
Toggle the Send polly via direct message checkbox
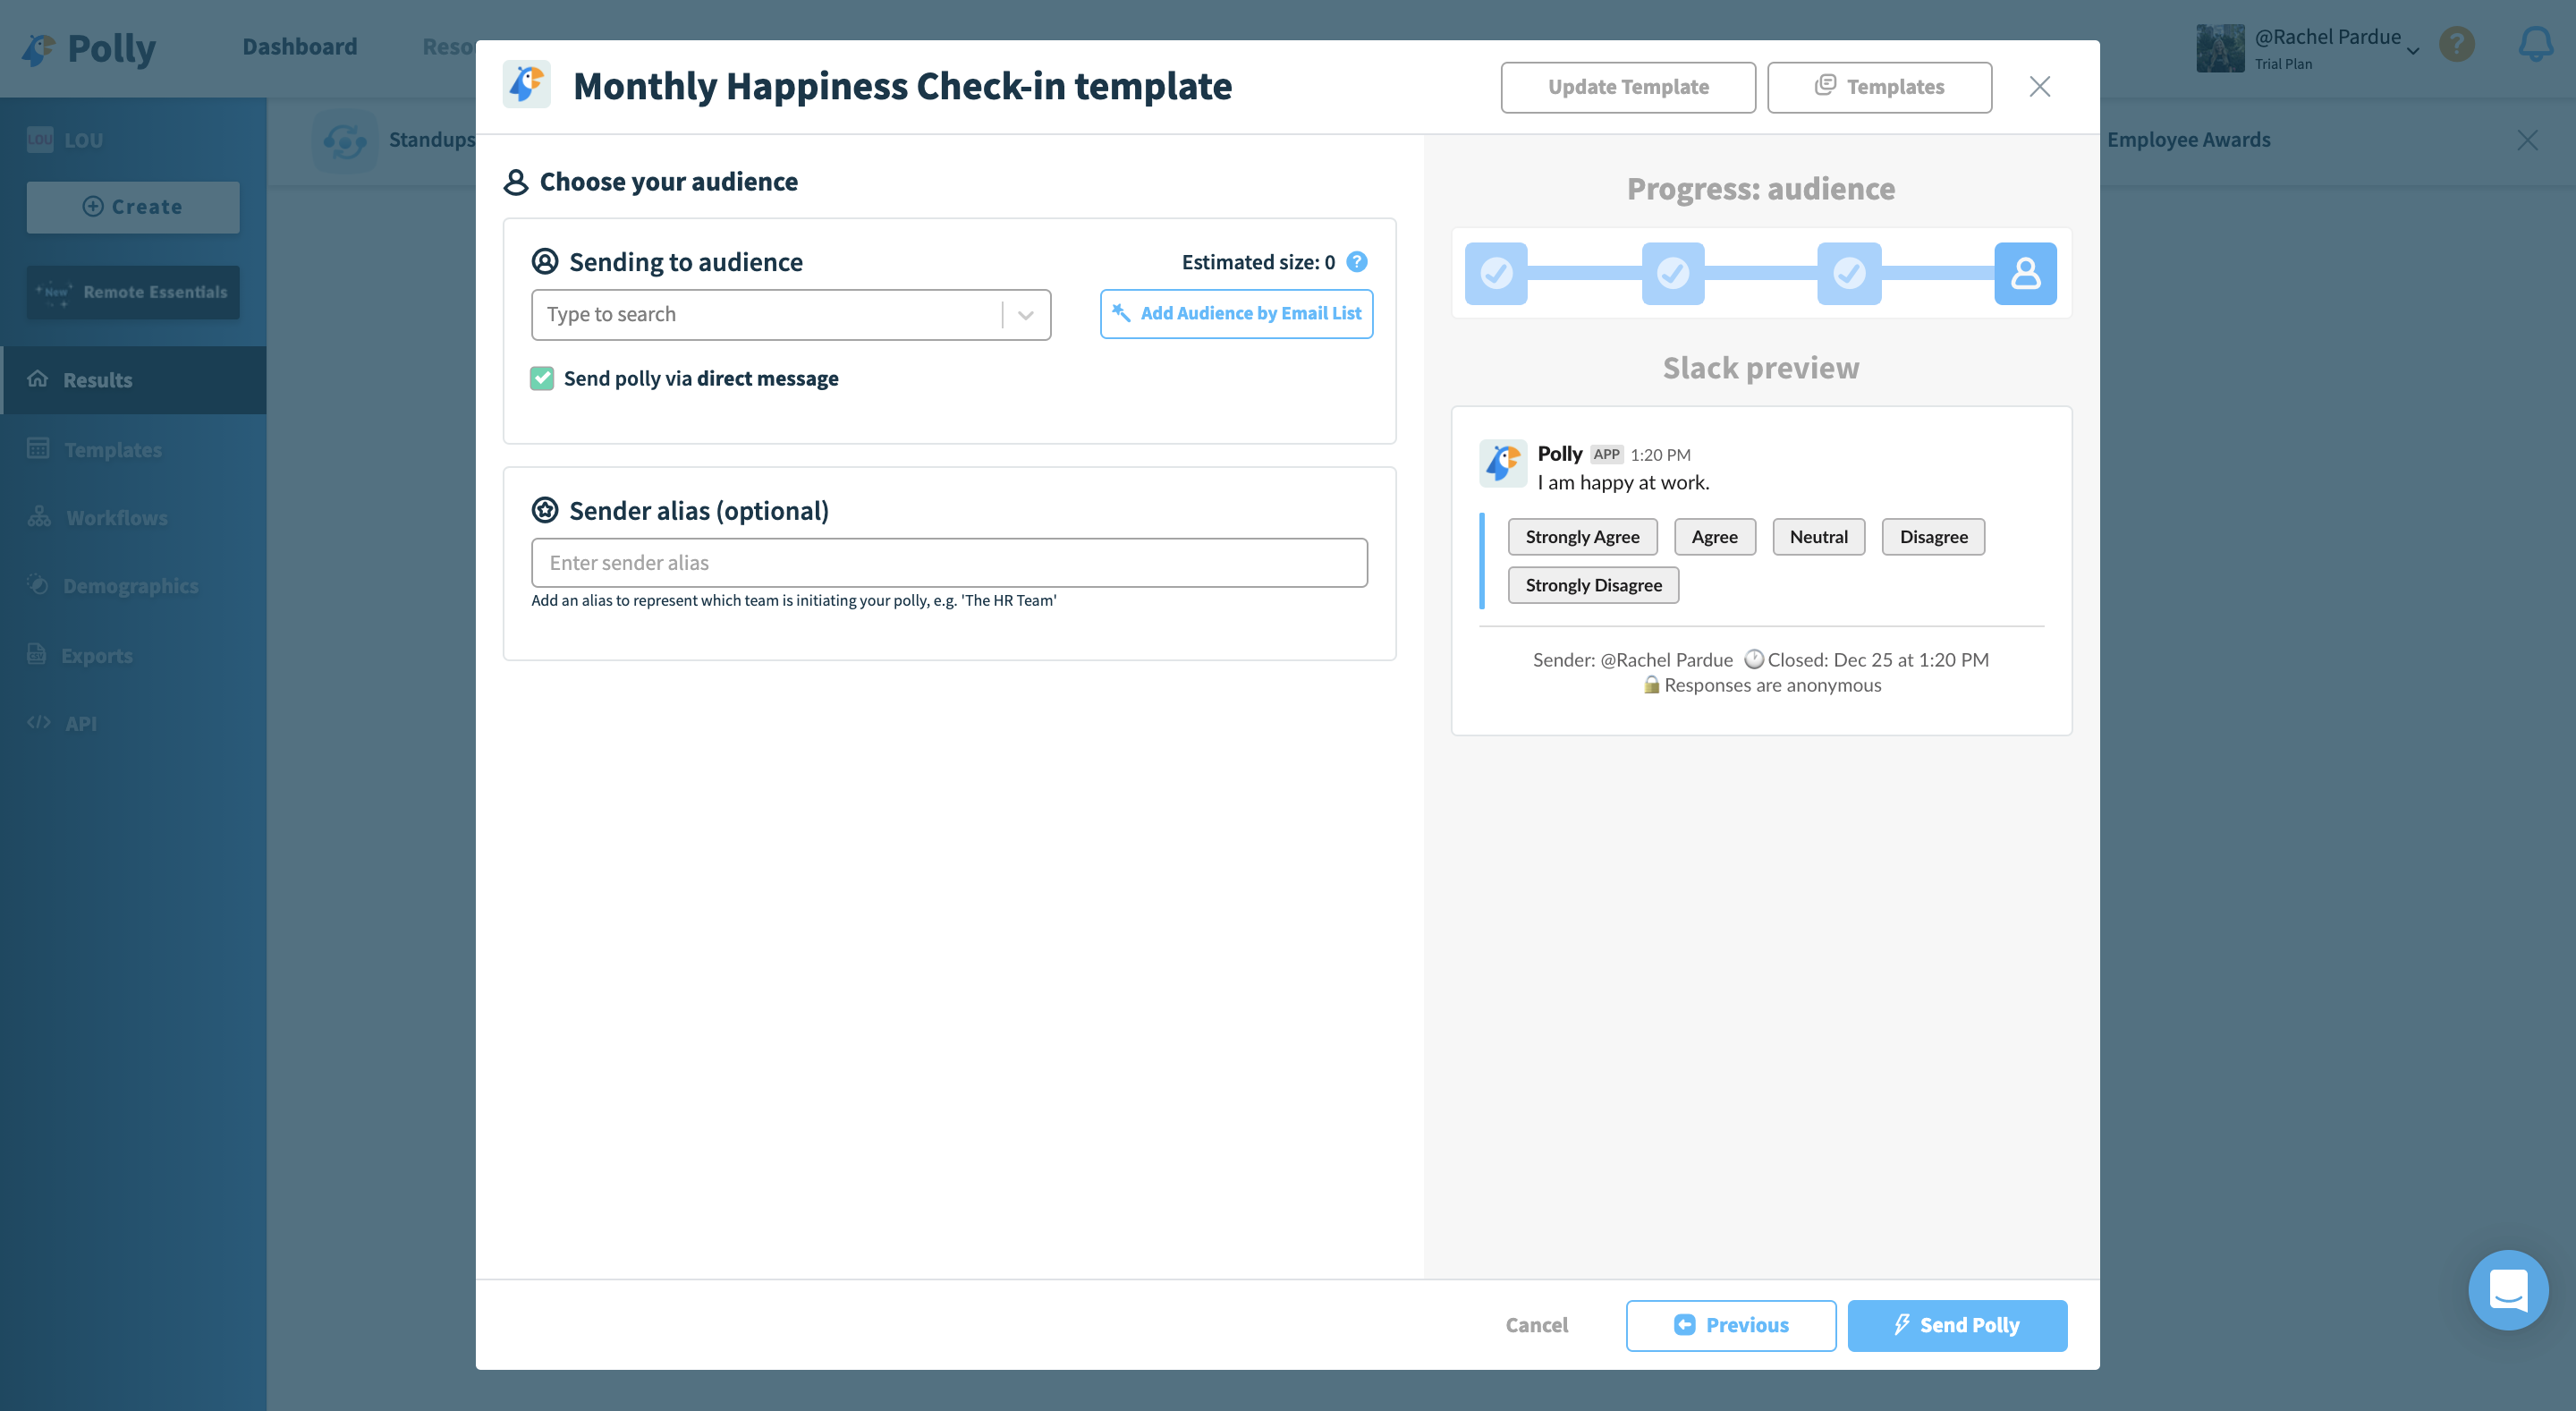pos(542,378)
